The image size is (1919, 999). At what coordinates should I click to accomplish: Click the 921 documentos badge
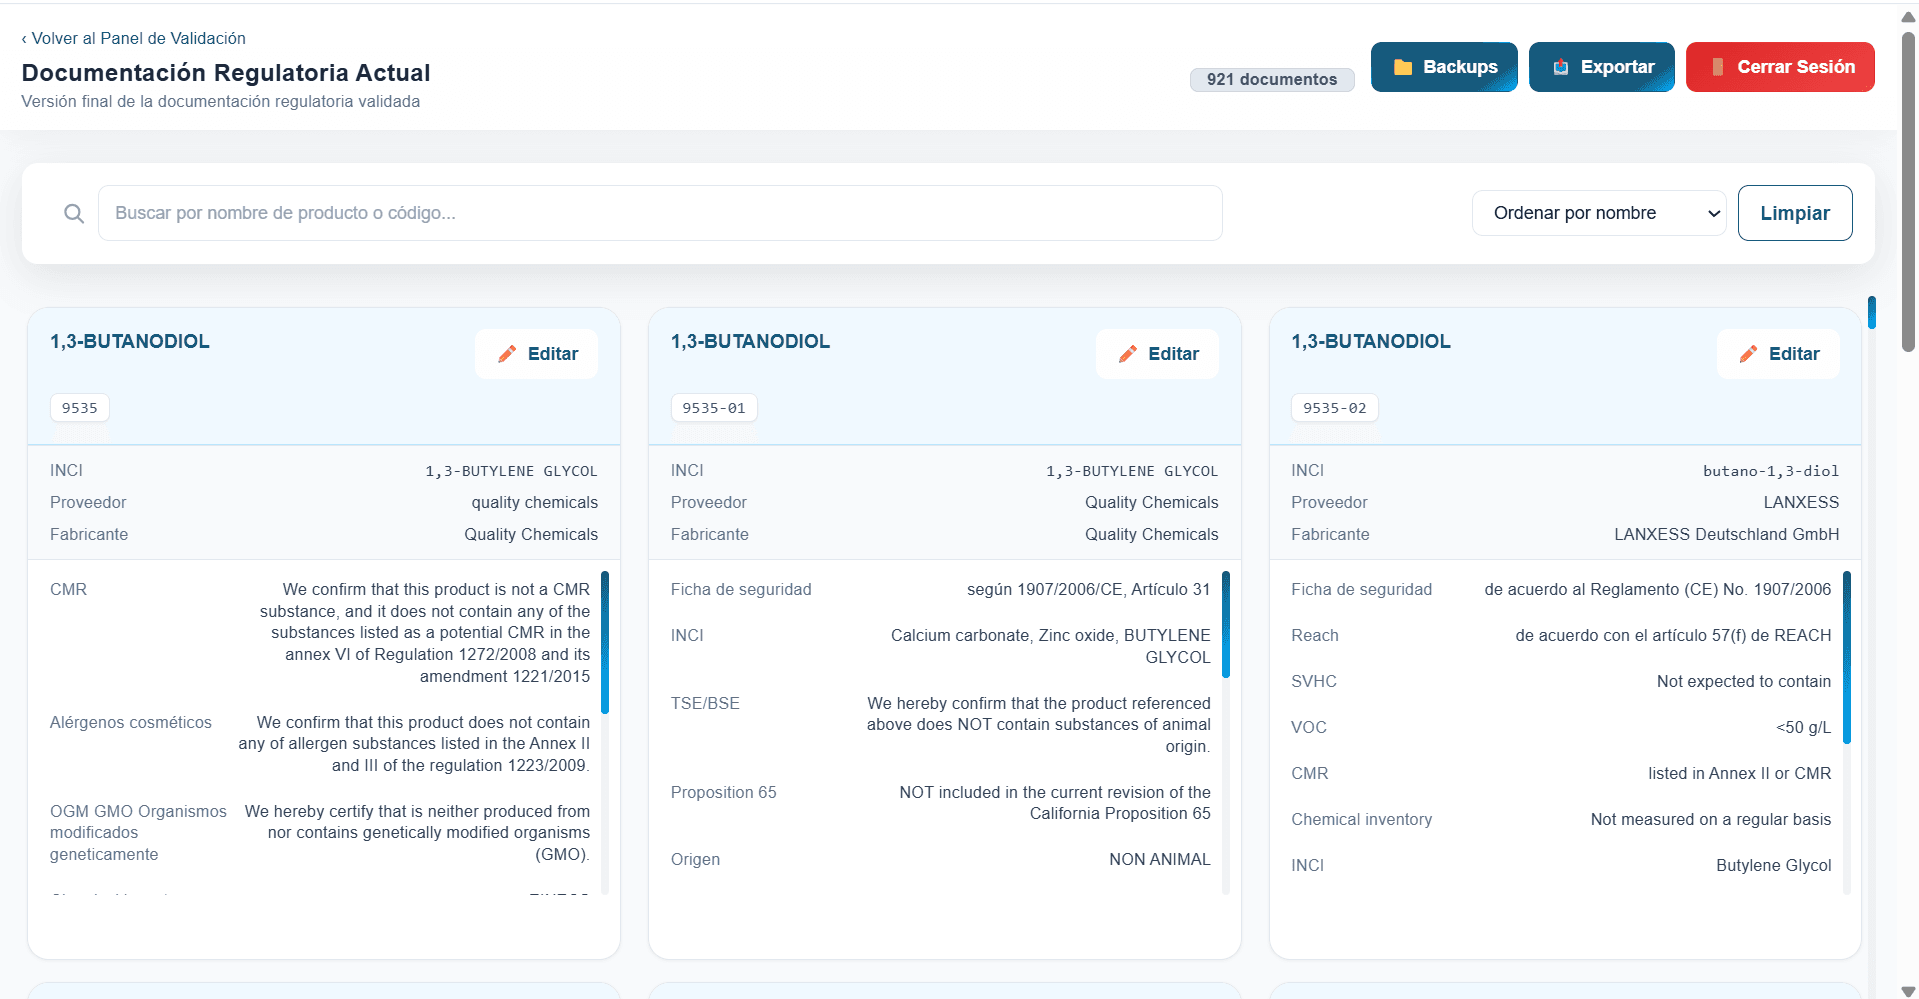coord(1272,79)
